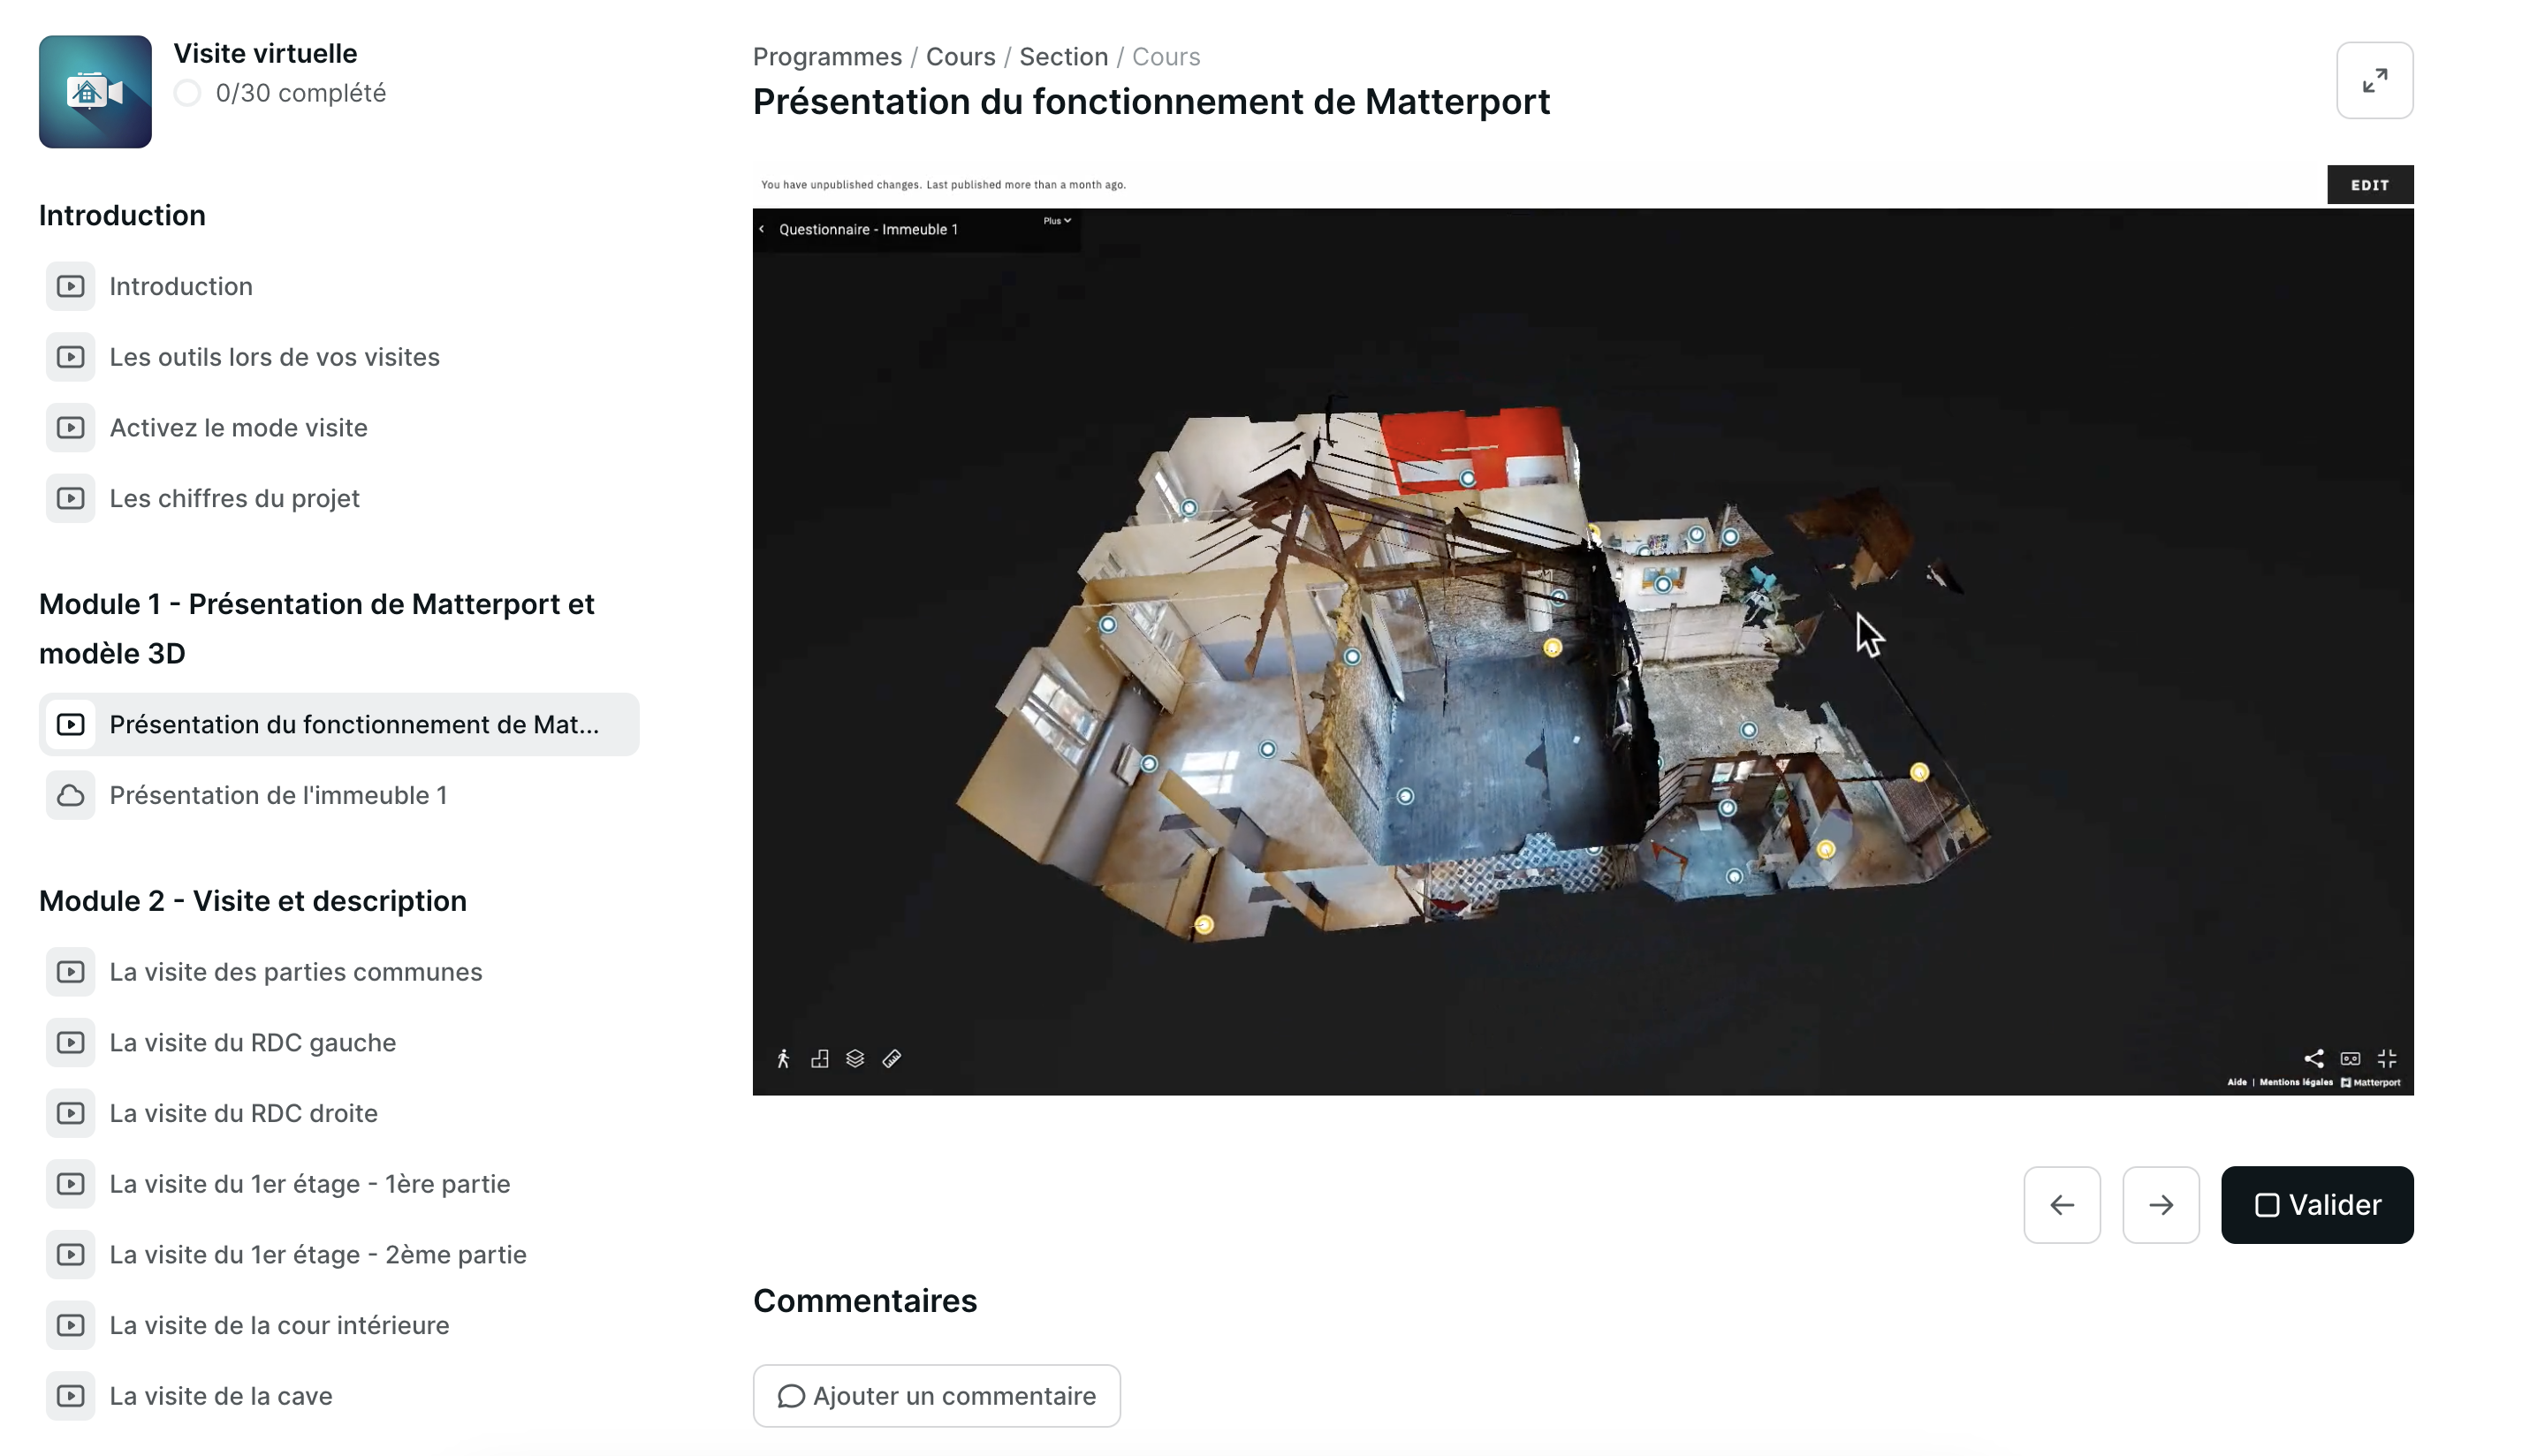Toggle the 0/30 complété progress circle
Image resolution: width=2522 pixels, height=1456 pixels.
tap(187, 93)
